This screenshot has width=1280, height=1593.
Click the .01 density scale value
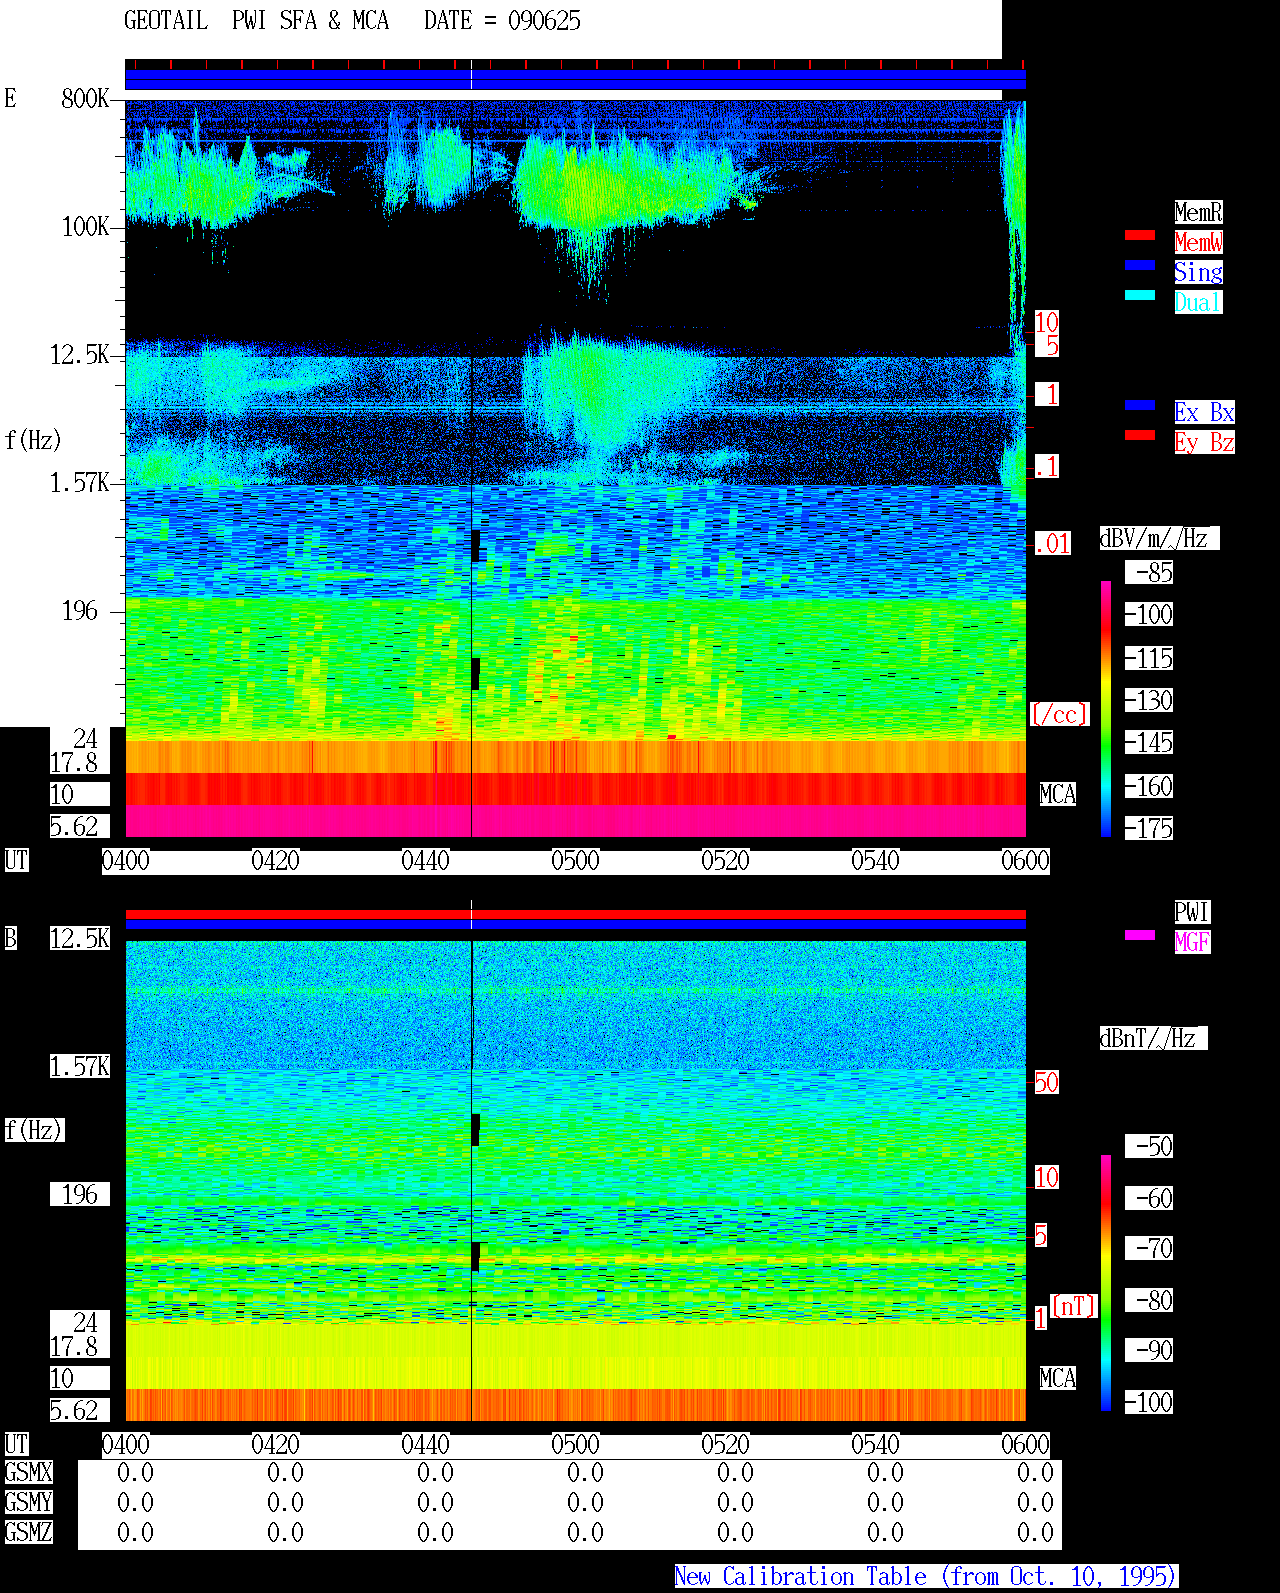click(1052, 543)
